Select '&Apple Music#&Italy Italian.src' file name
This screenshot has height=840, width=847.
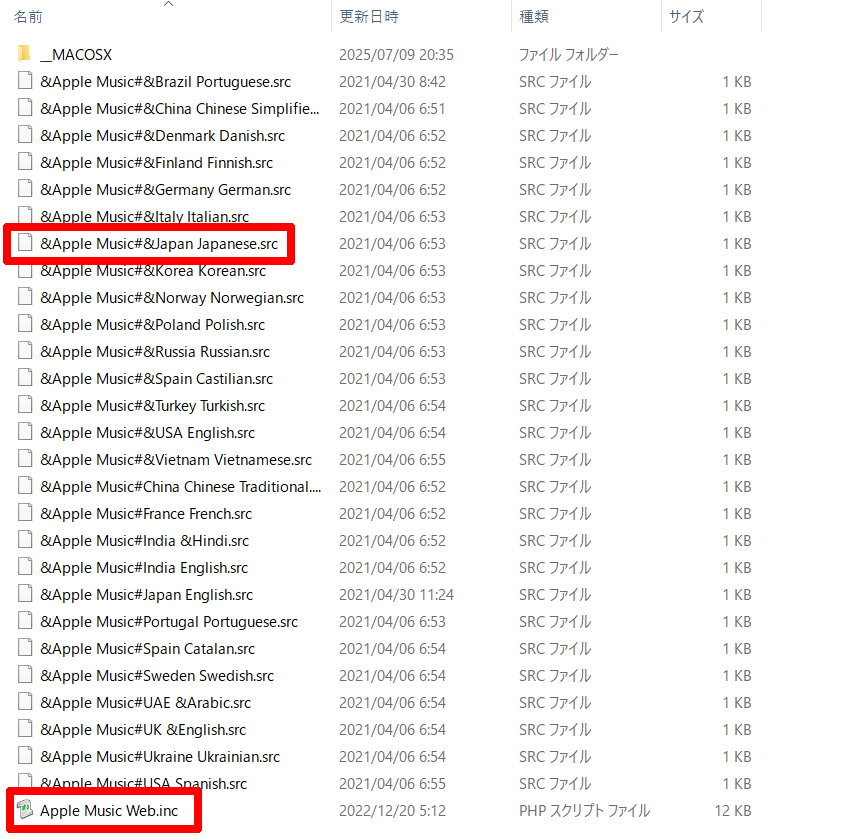click(145, 217)
